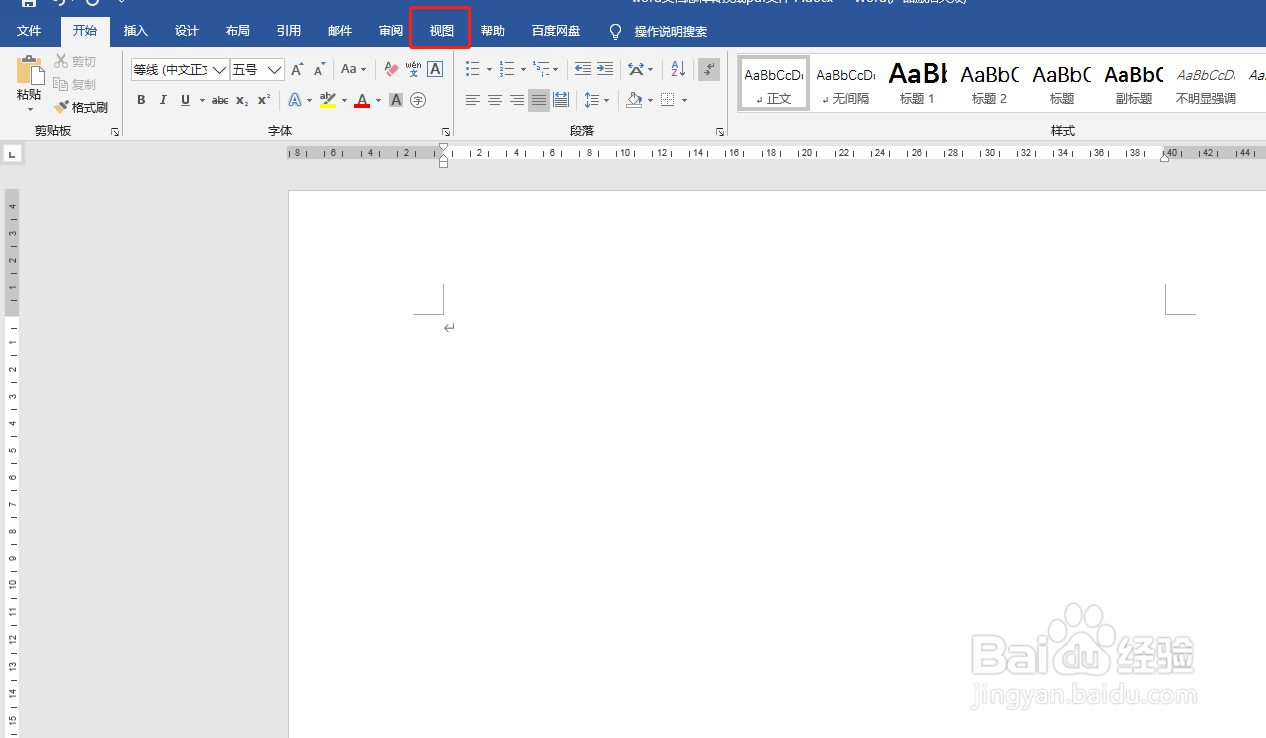Image resolution: width=1266 pixels, height=738 pixels.
Task: Apply strikethrough (abc) formatting
Action: [220, 100]
